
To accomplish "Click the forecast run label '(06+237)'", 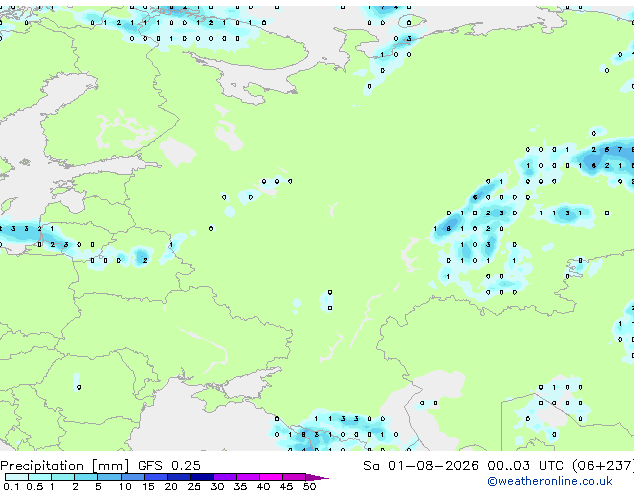I will (603, 466).
